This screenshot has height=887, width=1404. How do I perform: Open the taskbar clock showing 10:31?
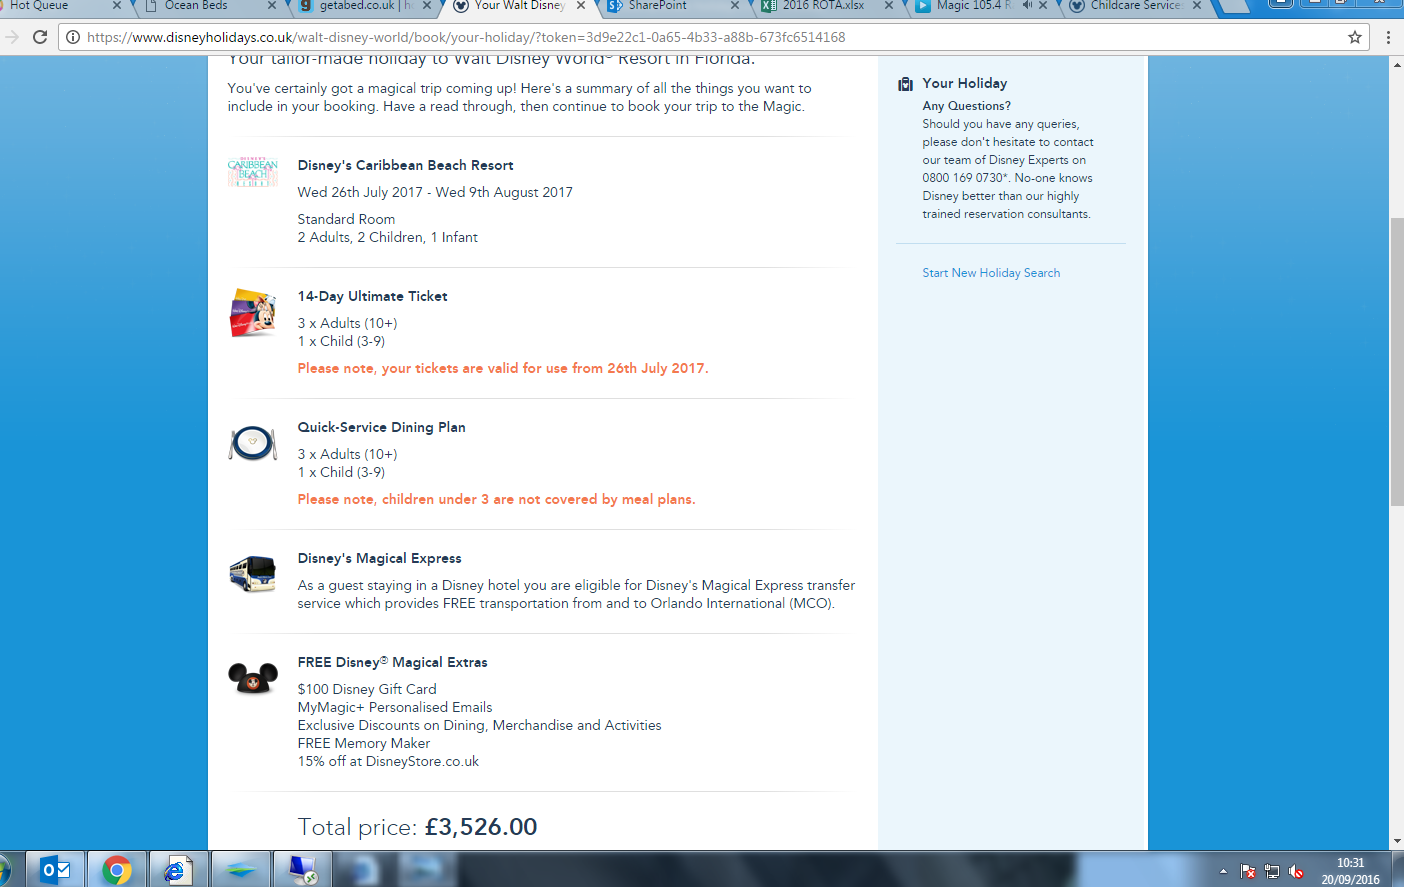click(x=1350, y=871)
